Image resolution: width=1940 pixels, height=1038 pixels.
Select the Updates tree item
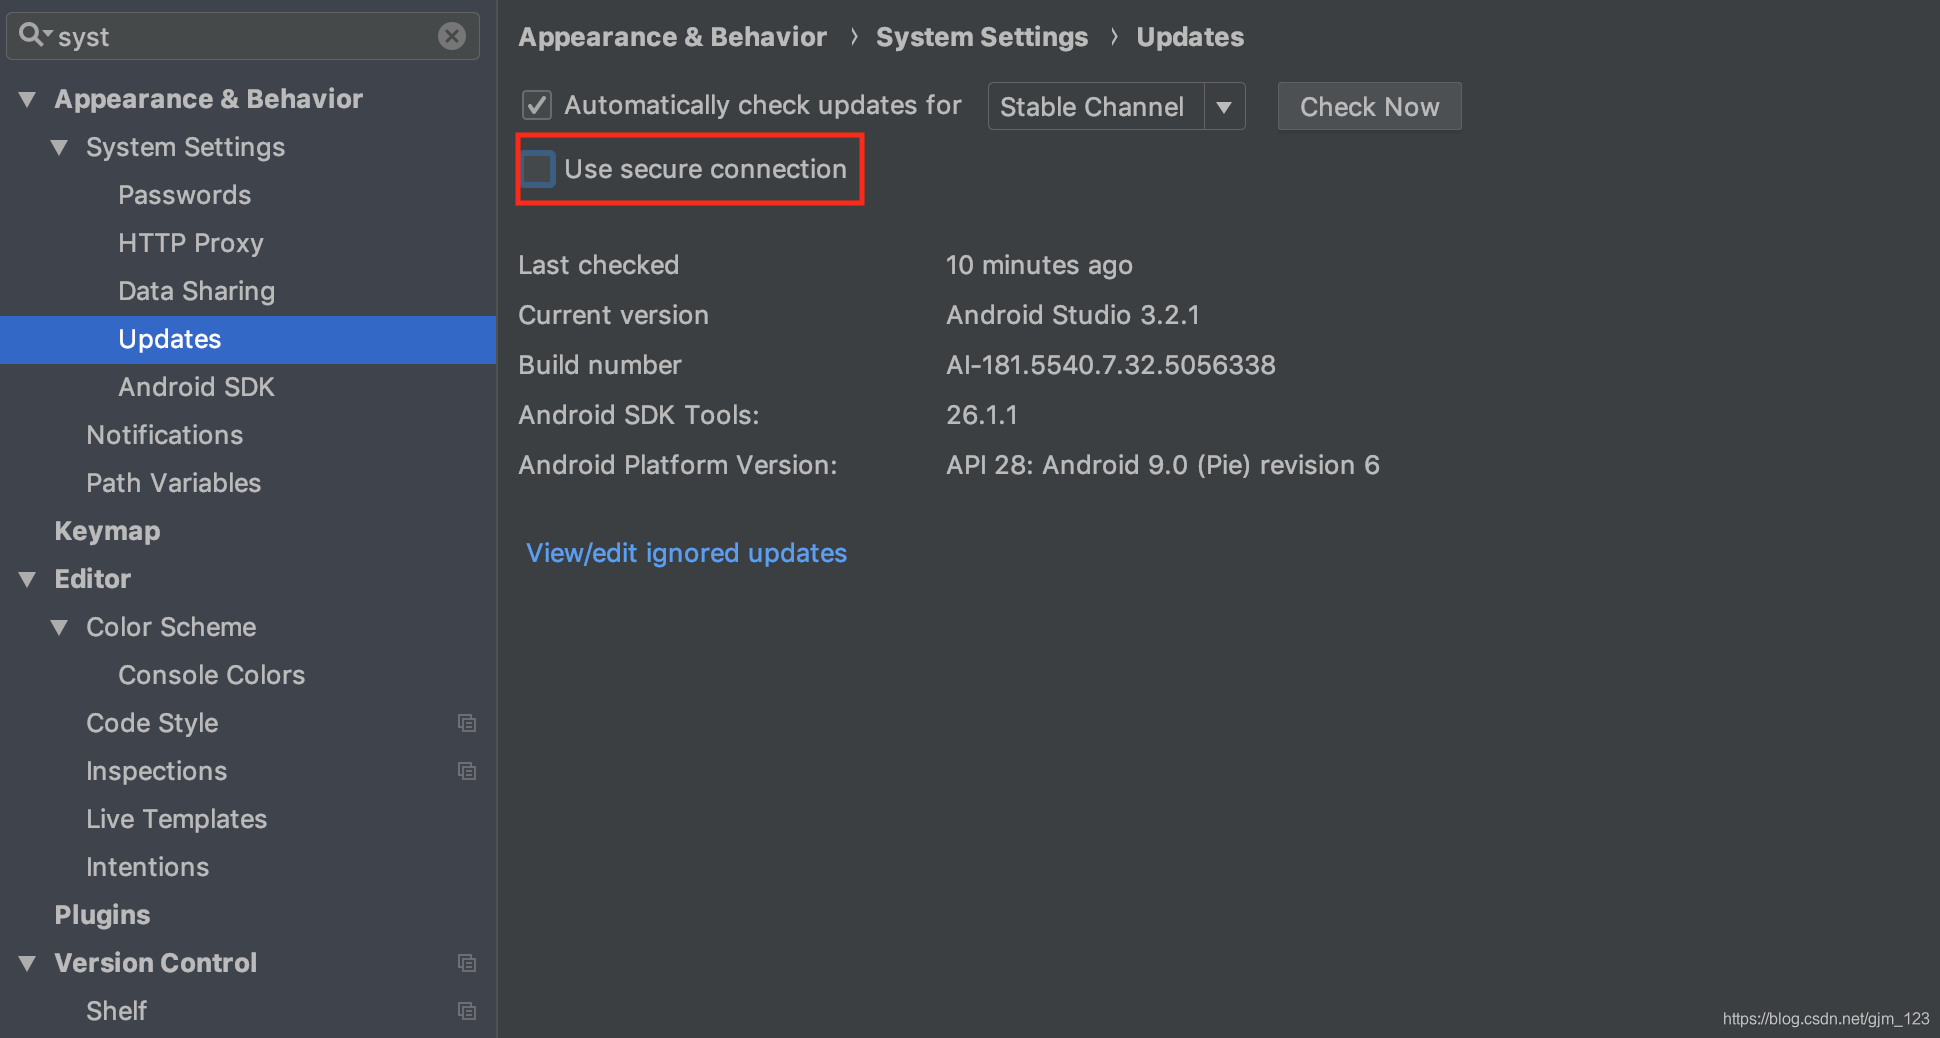pyautogui.click(x=248, y=339)
